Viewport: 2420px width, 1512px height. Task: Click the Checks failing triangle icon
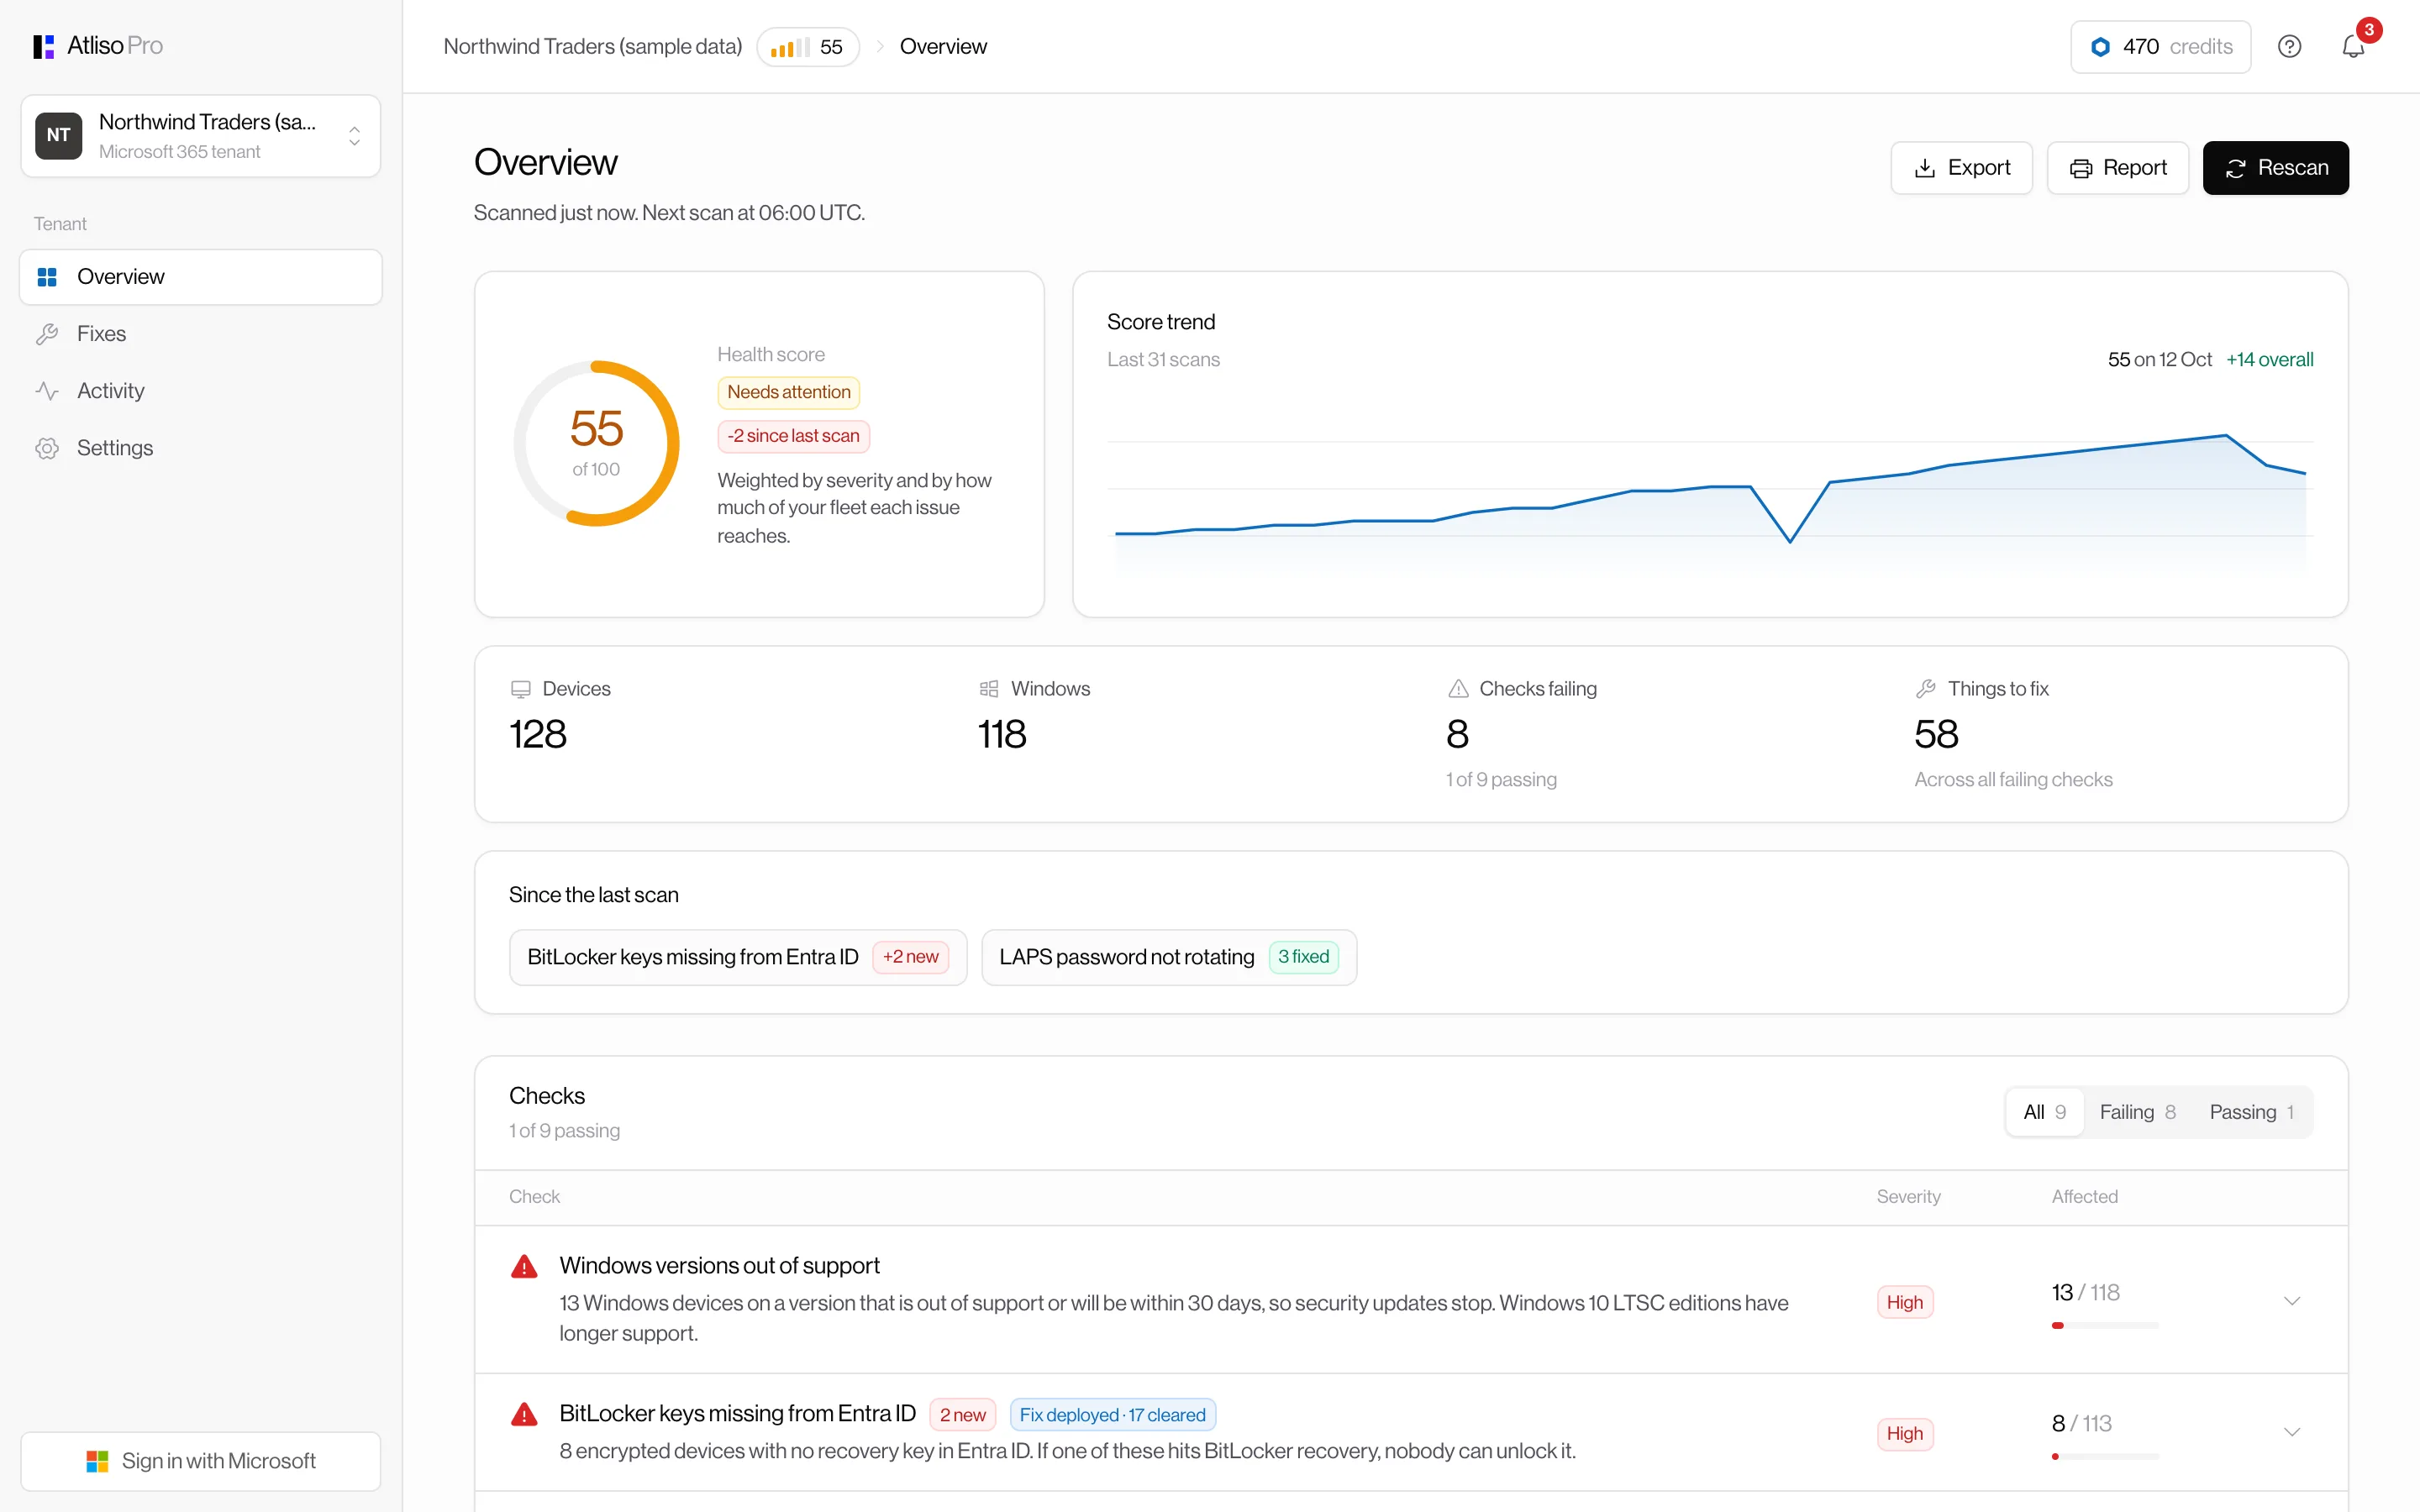pyautogui.click(x=1458, y=689)
